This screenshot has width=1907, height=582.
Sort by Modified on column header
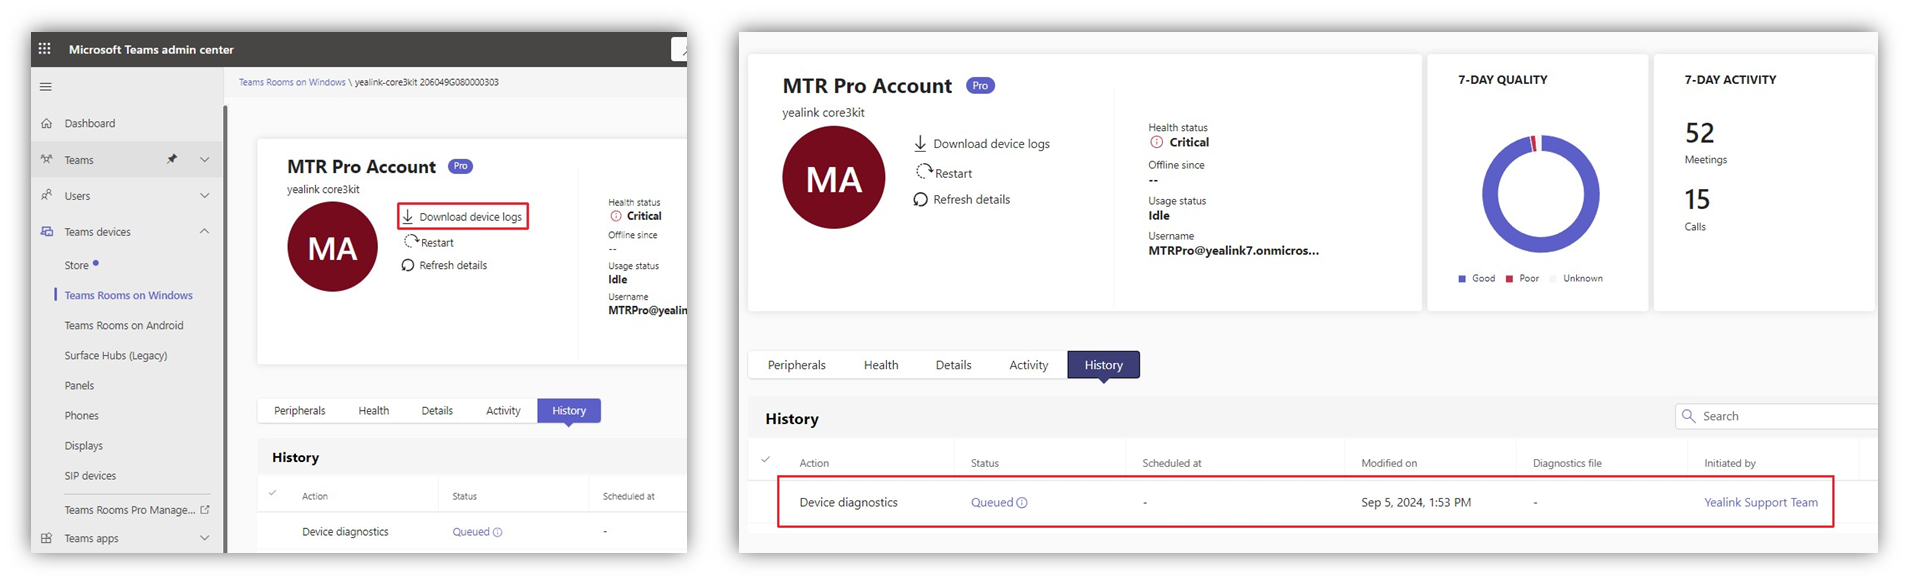pos(1389,463)
